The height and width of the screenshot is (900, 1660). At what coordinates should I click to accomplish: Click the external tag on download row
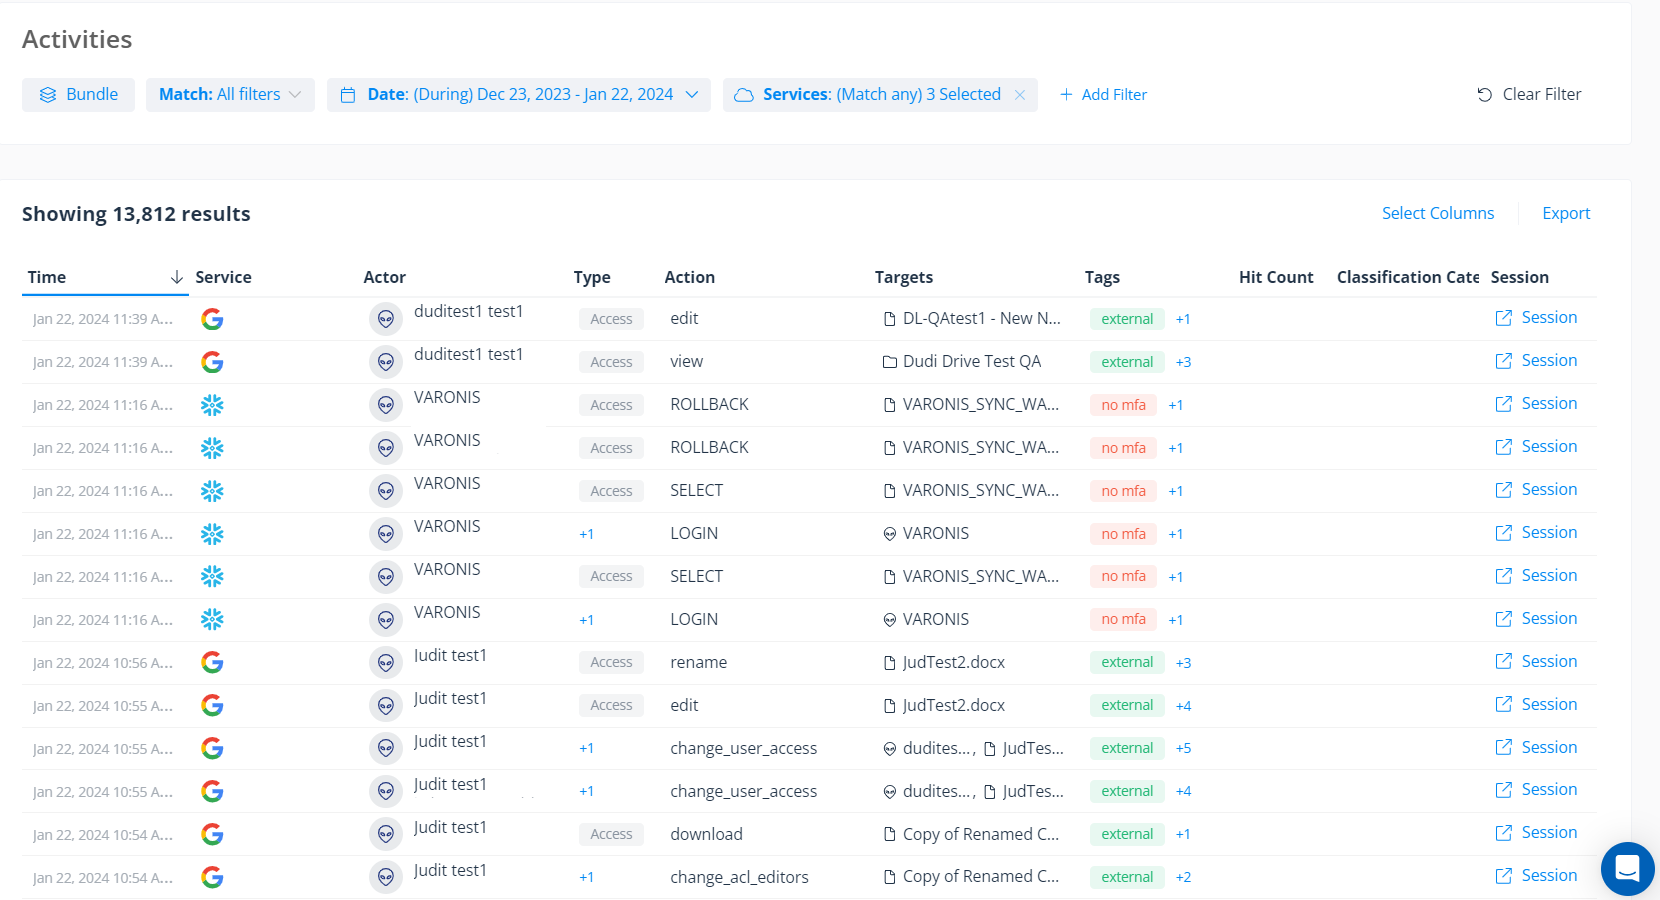coord(1127,834)
